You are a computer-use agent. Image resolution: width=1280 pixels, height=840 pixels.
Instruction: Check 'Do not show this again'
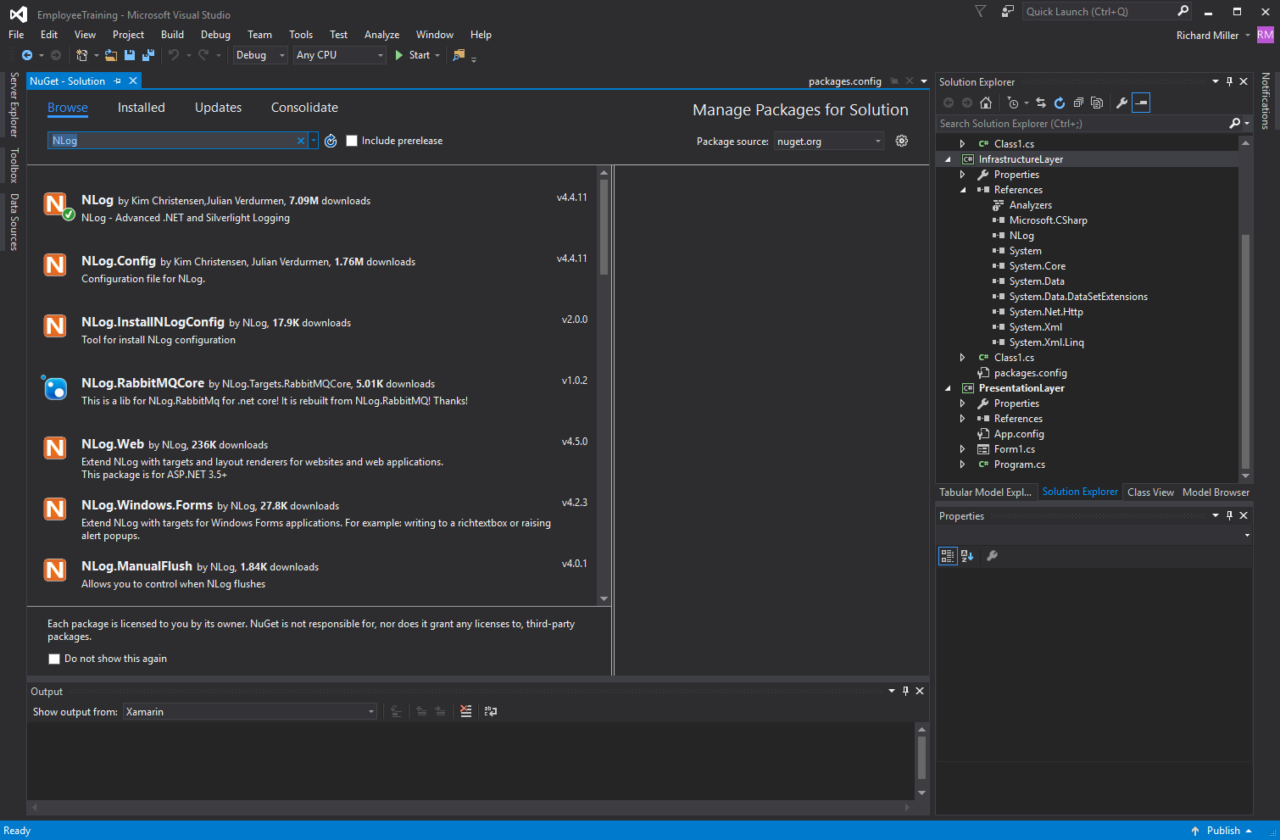54,659
